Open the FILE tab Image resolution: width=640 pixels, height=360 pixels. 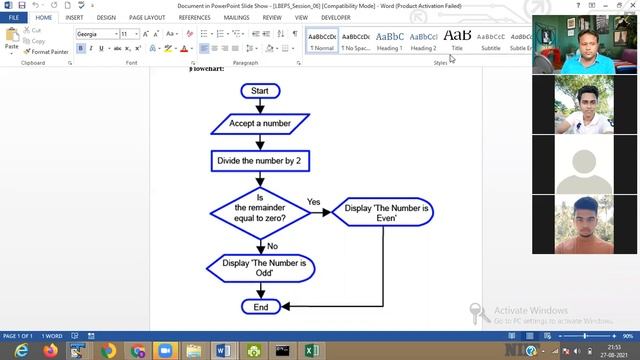[x=13, y=18]
